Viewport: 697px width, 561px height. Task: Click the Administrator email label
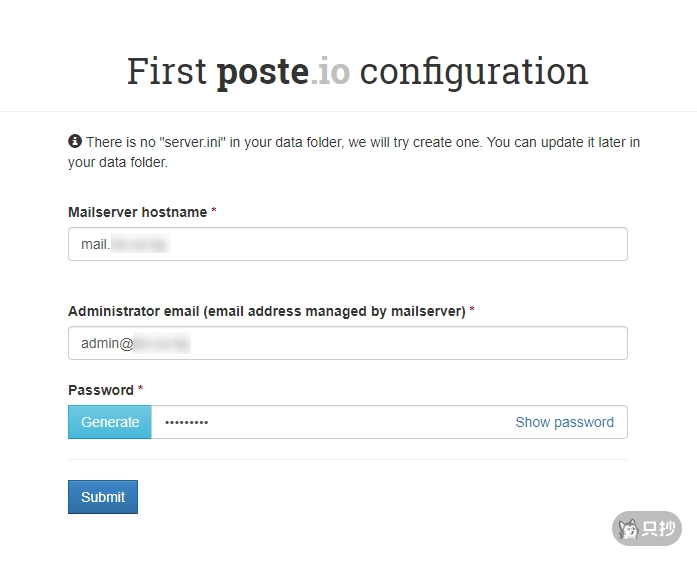pos(266,311)
